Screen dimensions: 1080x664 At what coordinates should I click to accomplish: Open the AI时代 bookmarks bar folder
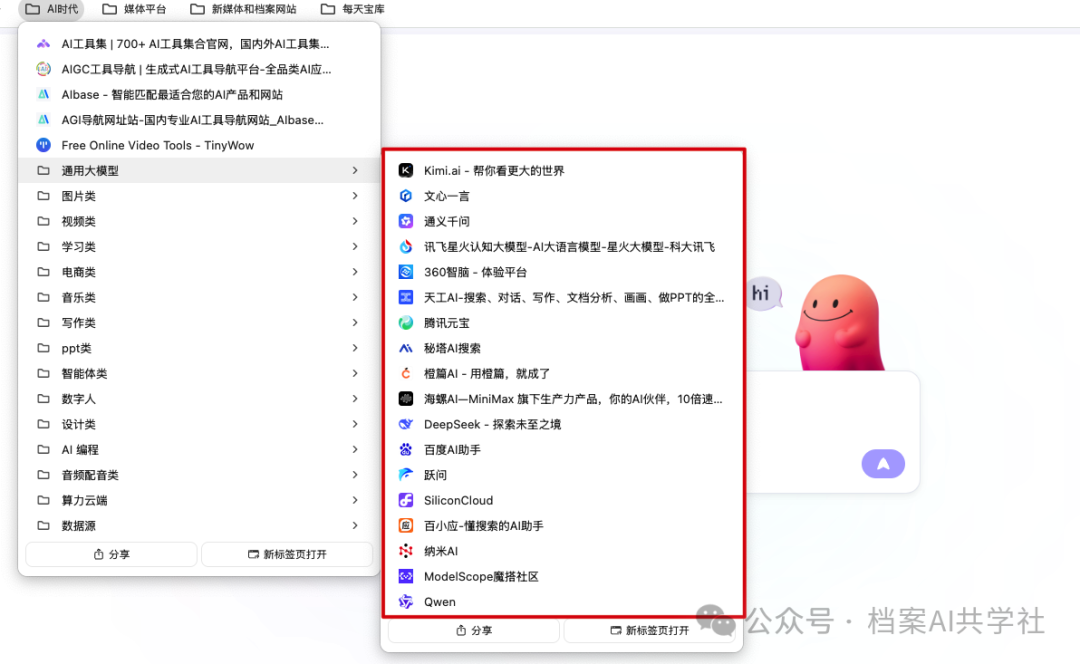(52, 9)
